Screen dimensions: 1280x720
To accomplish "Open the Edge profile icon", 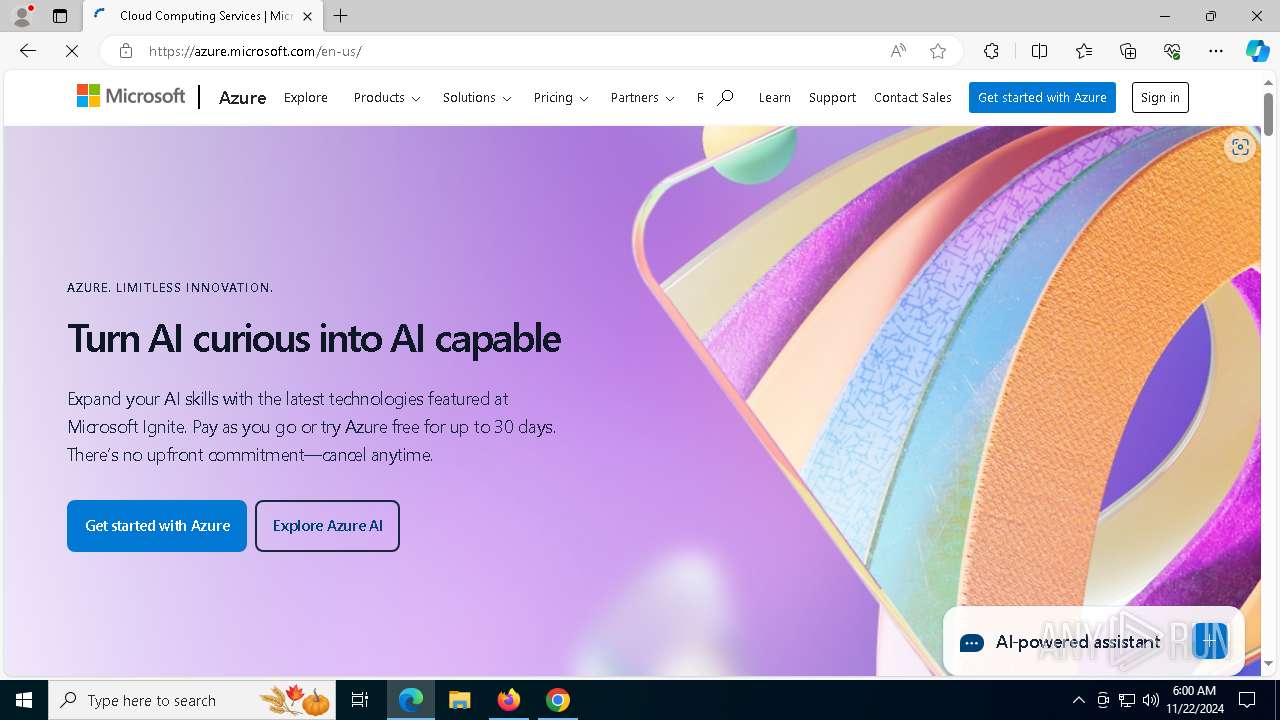I will (x=21, y=16).
